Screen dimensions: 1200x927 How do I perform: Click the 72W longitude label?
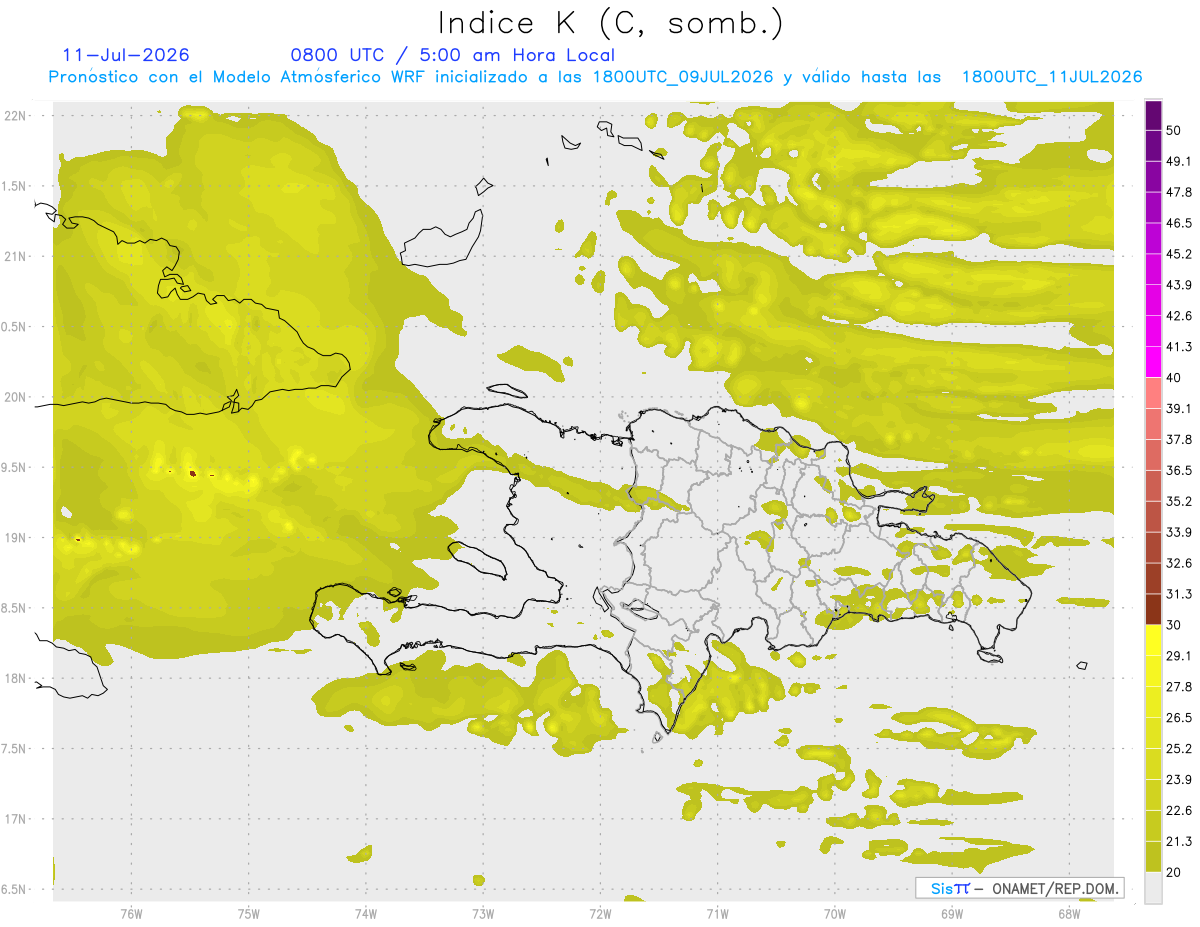click(600, 914)
